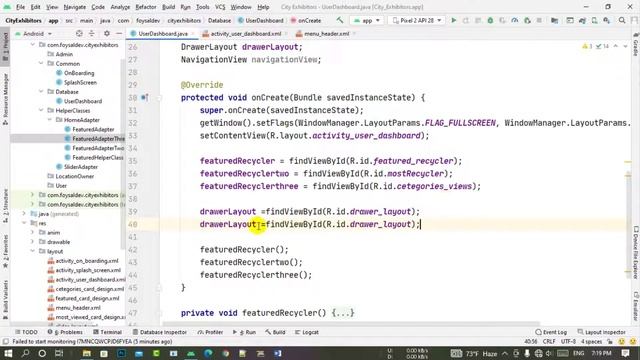Go to next highlighted error arrow

click(625, 47)
